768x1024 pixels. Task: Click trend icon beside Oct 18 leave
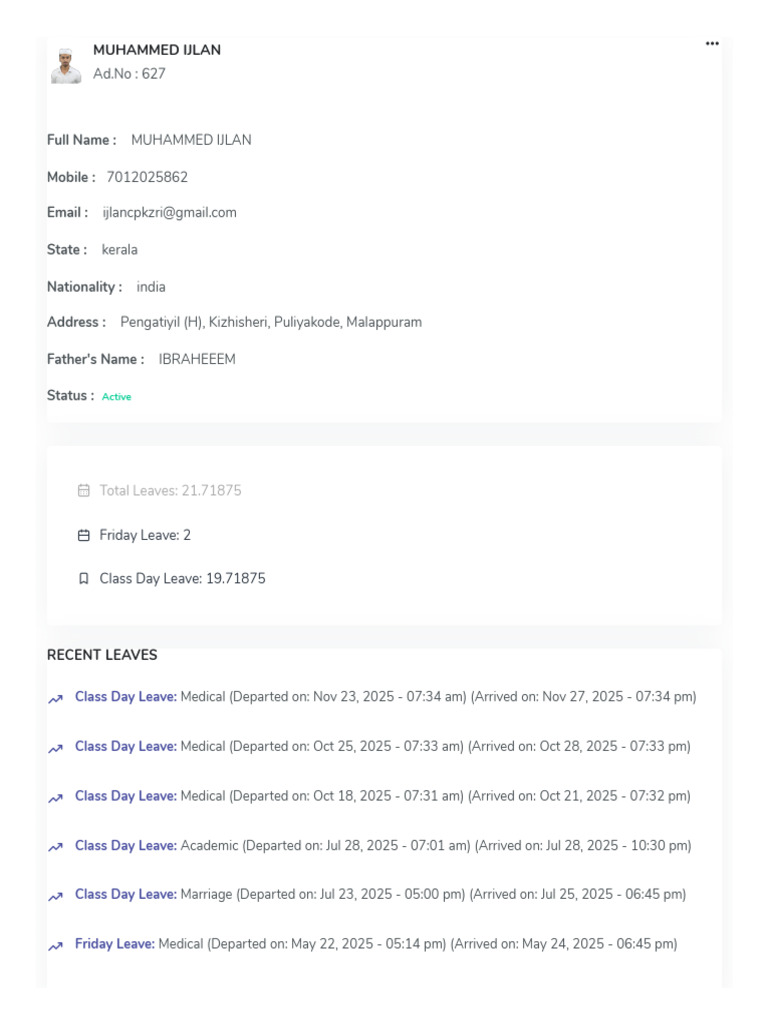click(x=56, y=799)
